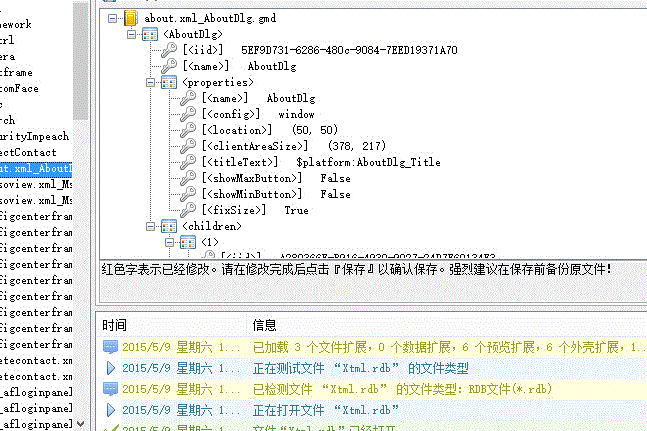Click the key icon for [<clientAreaSize>]
This screenshot has width=647, height=431.
tap(188, 146)
